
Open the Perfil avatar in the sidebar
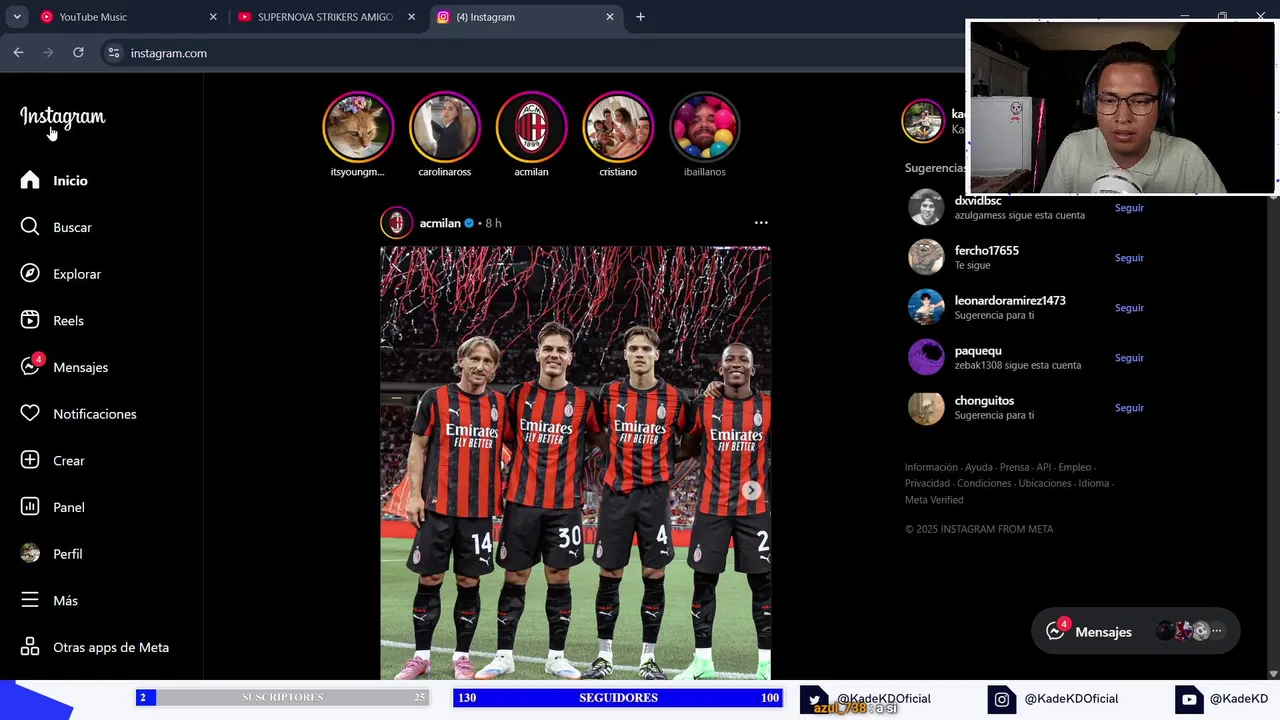[x=30, y=554]
